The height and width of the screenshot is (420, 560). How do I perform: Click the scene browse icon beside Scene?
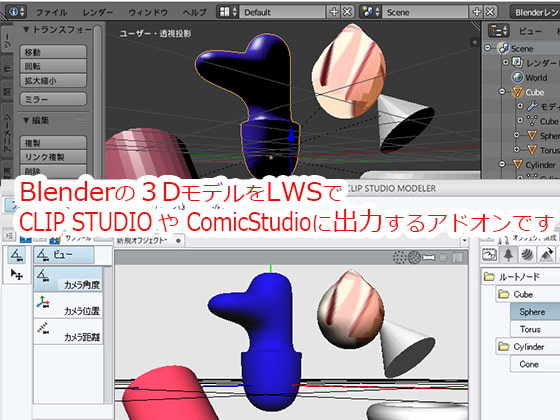370,12
